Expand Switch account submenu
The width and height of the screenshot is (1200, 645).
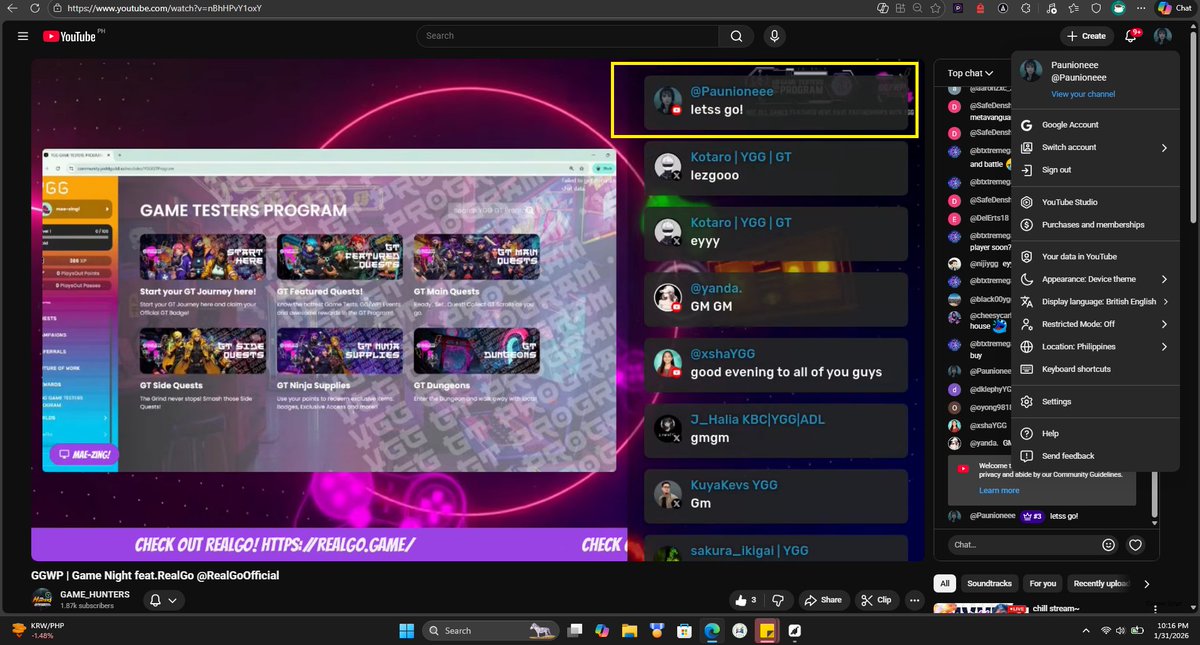pyautogui.click(x=1095, y=148)
